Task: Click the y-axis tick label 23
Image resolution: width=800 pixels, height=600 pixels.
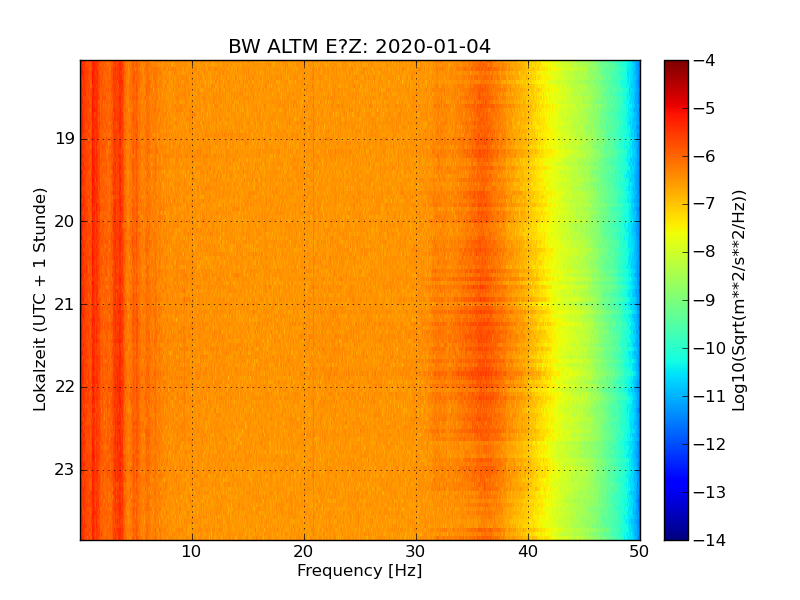Action: tap(64, 470)
